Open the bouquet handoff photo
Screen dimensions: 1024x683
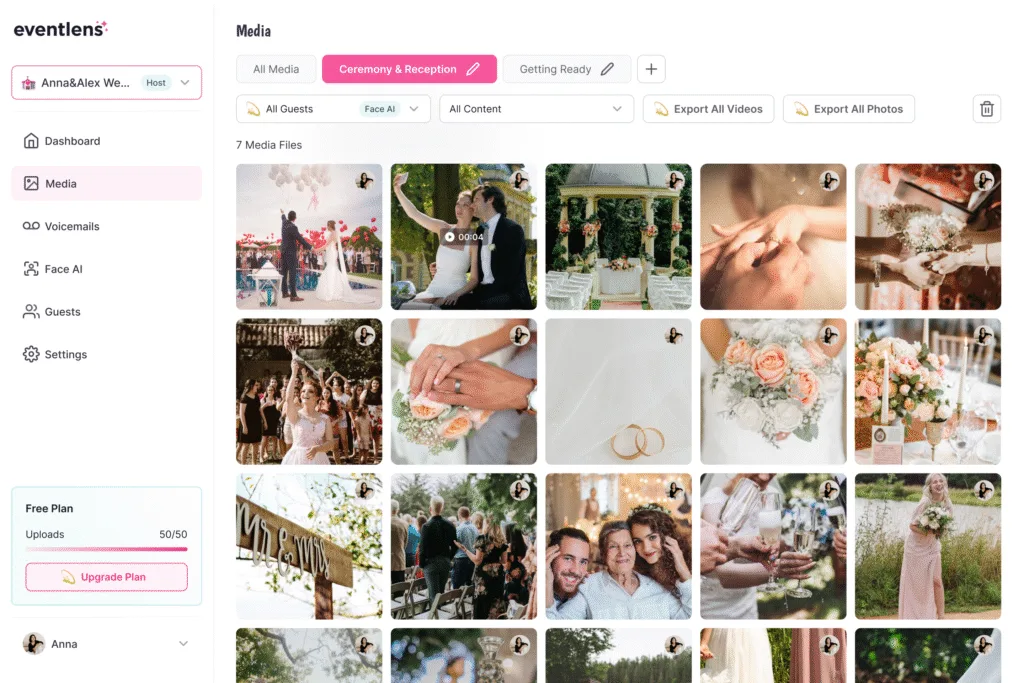coord(928,236)
